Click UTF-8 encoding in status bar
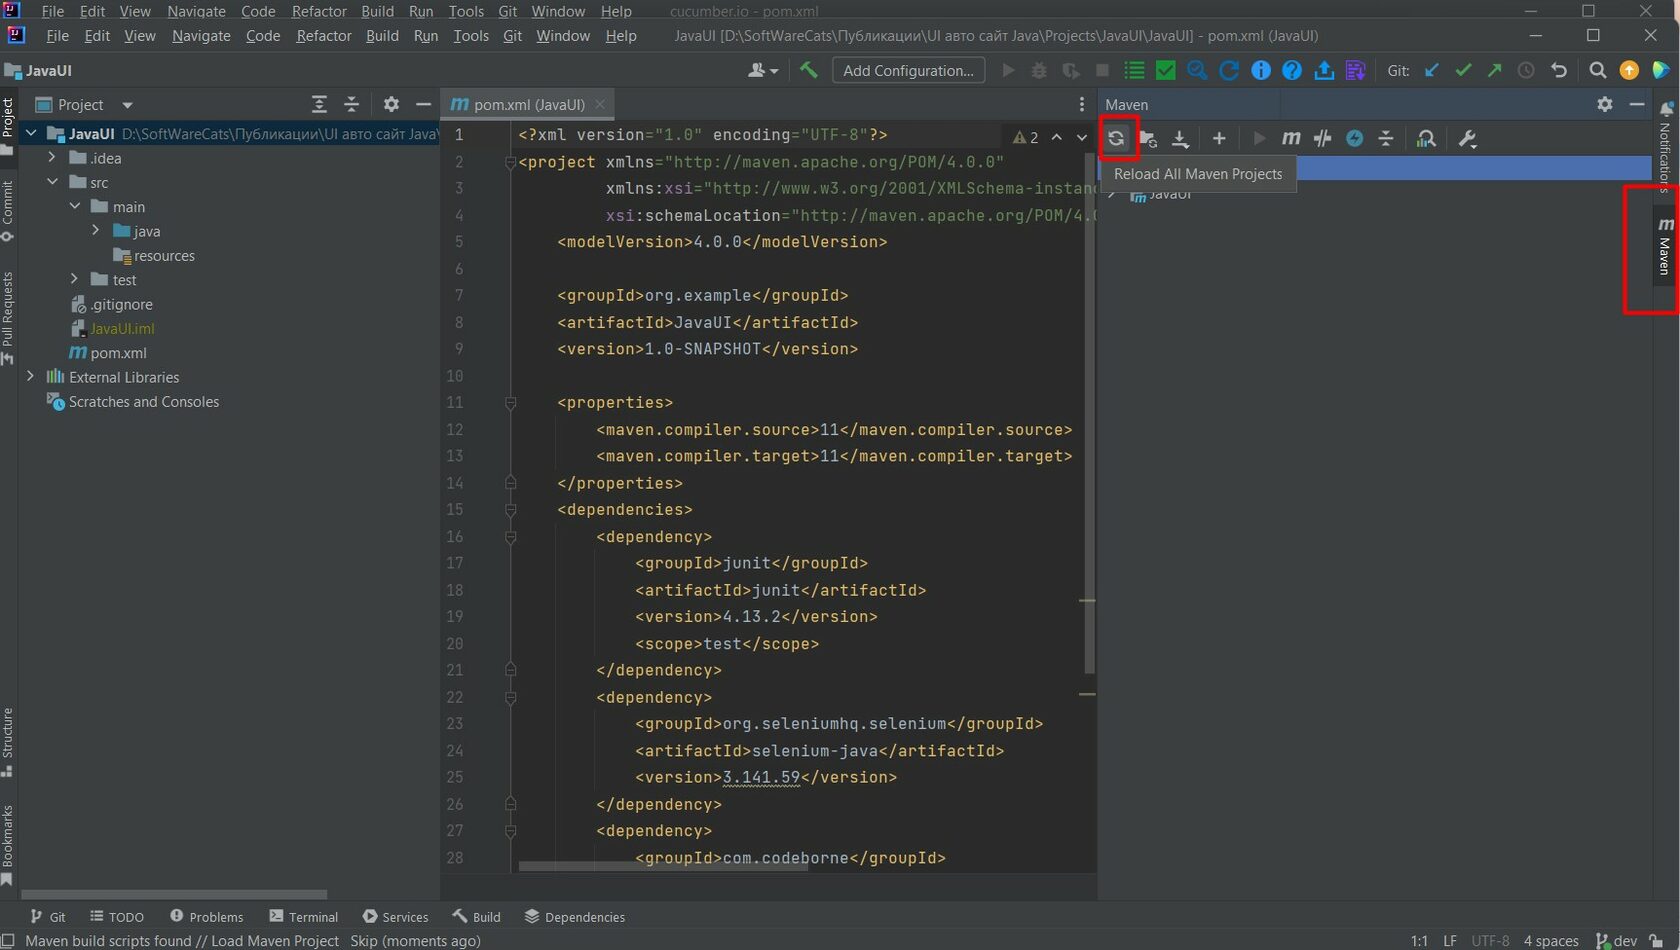The image size is (1680, 950). tap(1490, 941)
